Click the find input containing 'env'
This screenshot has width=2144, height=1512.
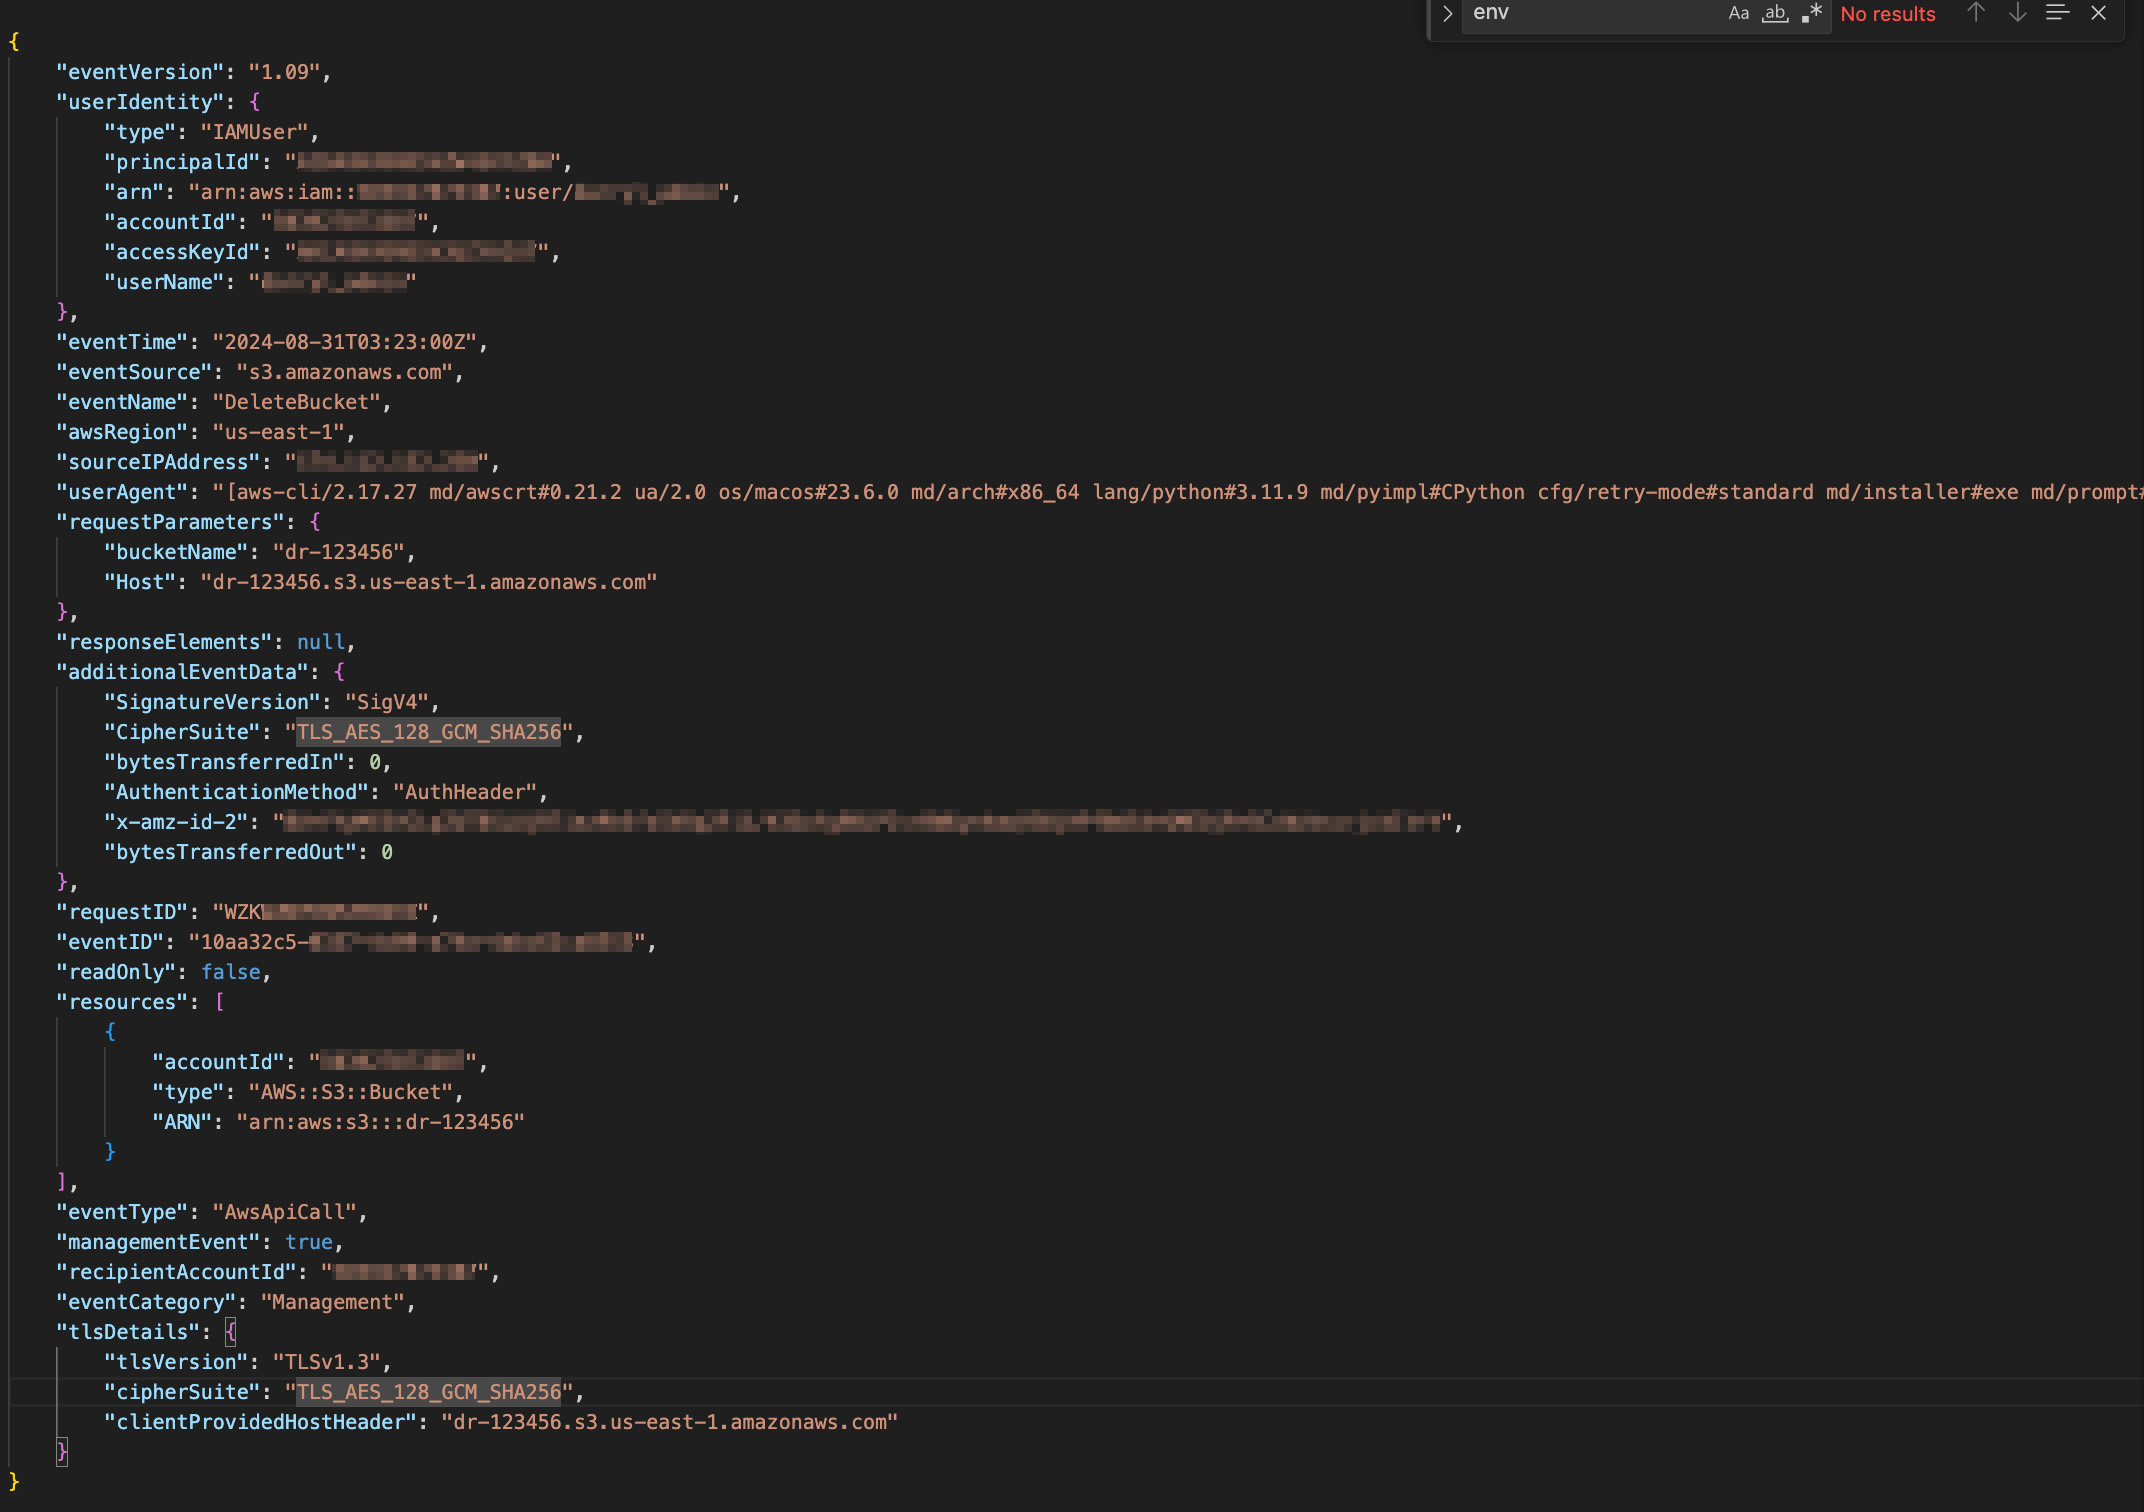pos(1590,13)
